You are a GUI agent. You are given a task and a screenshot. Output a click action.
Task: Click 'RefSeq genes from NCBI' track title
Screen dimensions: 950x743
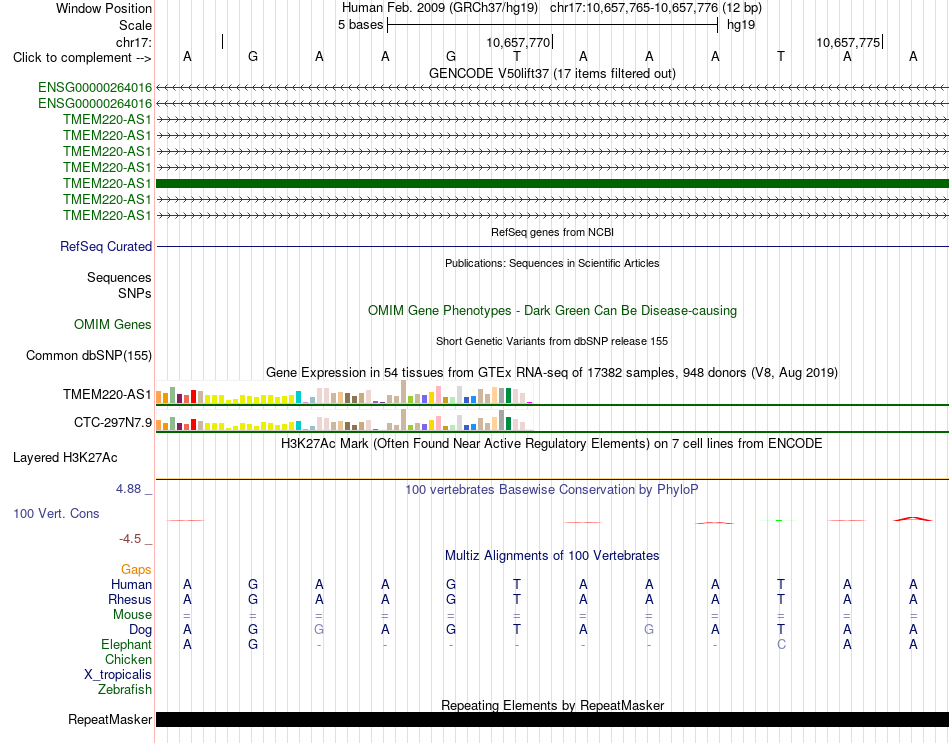(x=552, y=232)
